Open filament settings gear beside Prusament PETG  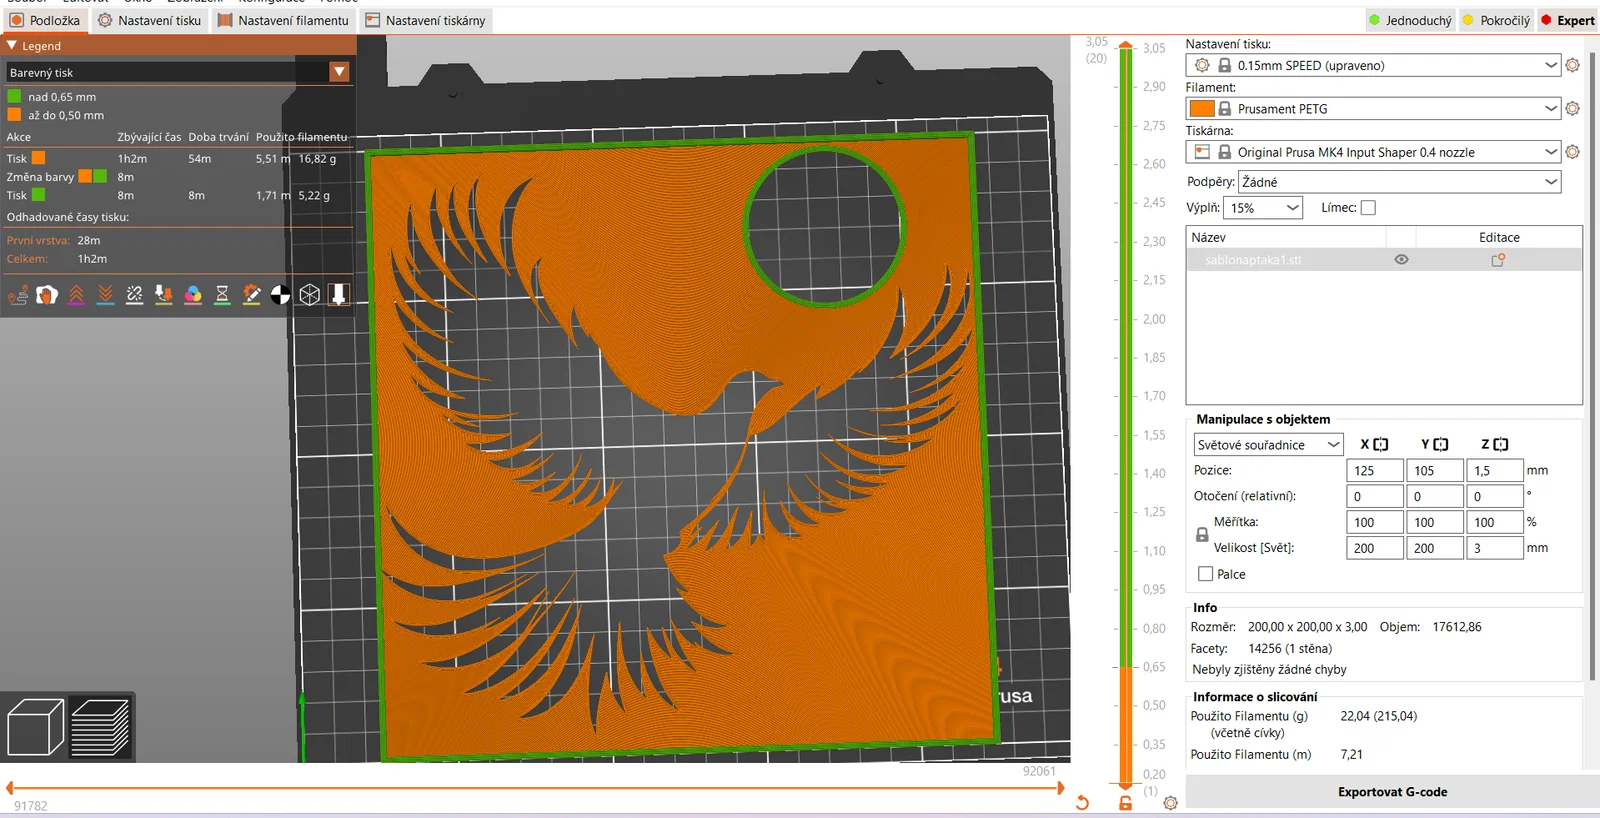point(1572,108)
